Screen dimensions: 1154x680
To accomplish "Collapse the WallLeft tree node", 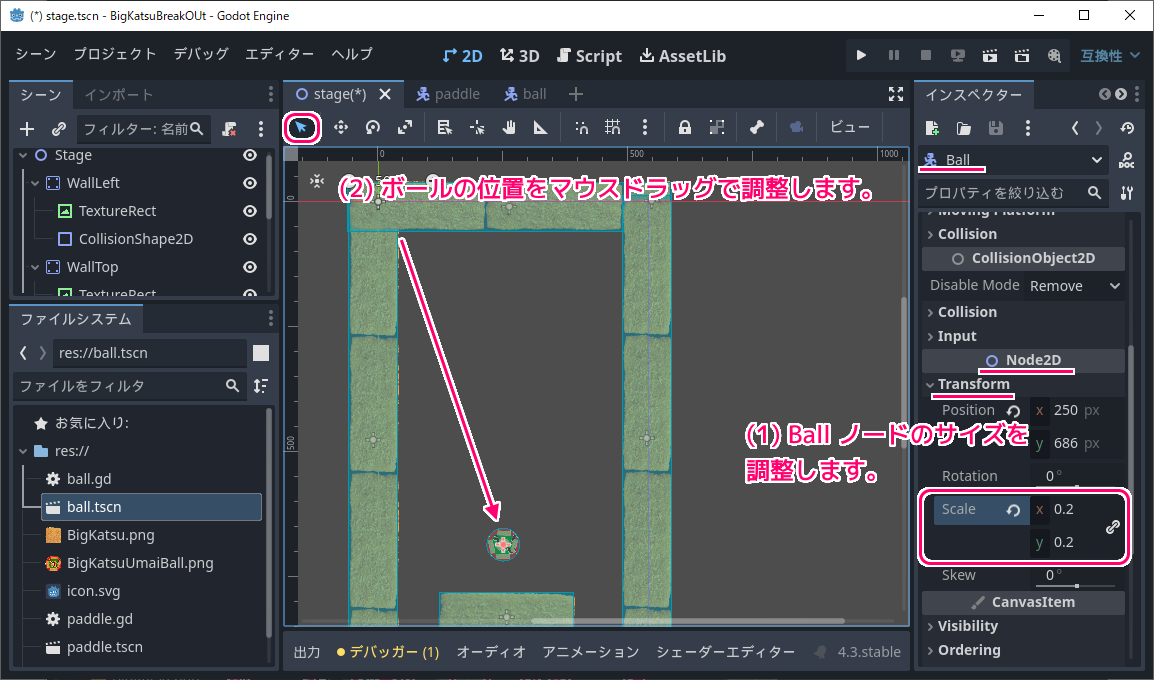I will tap(35, 183).
